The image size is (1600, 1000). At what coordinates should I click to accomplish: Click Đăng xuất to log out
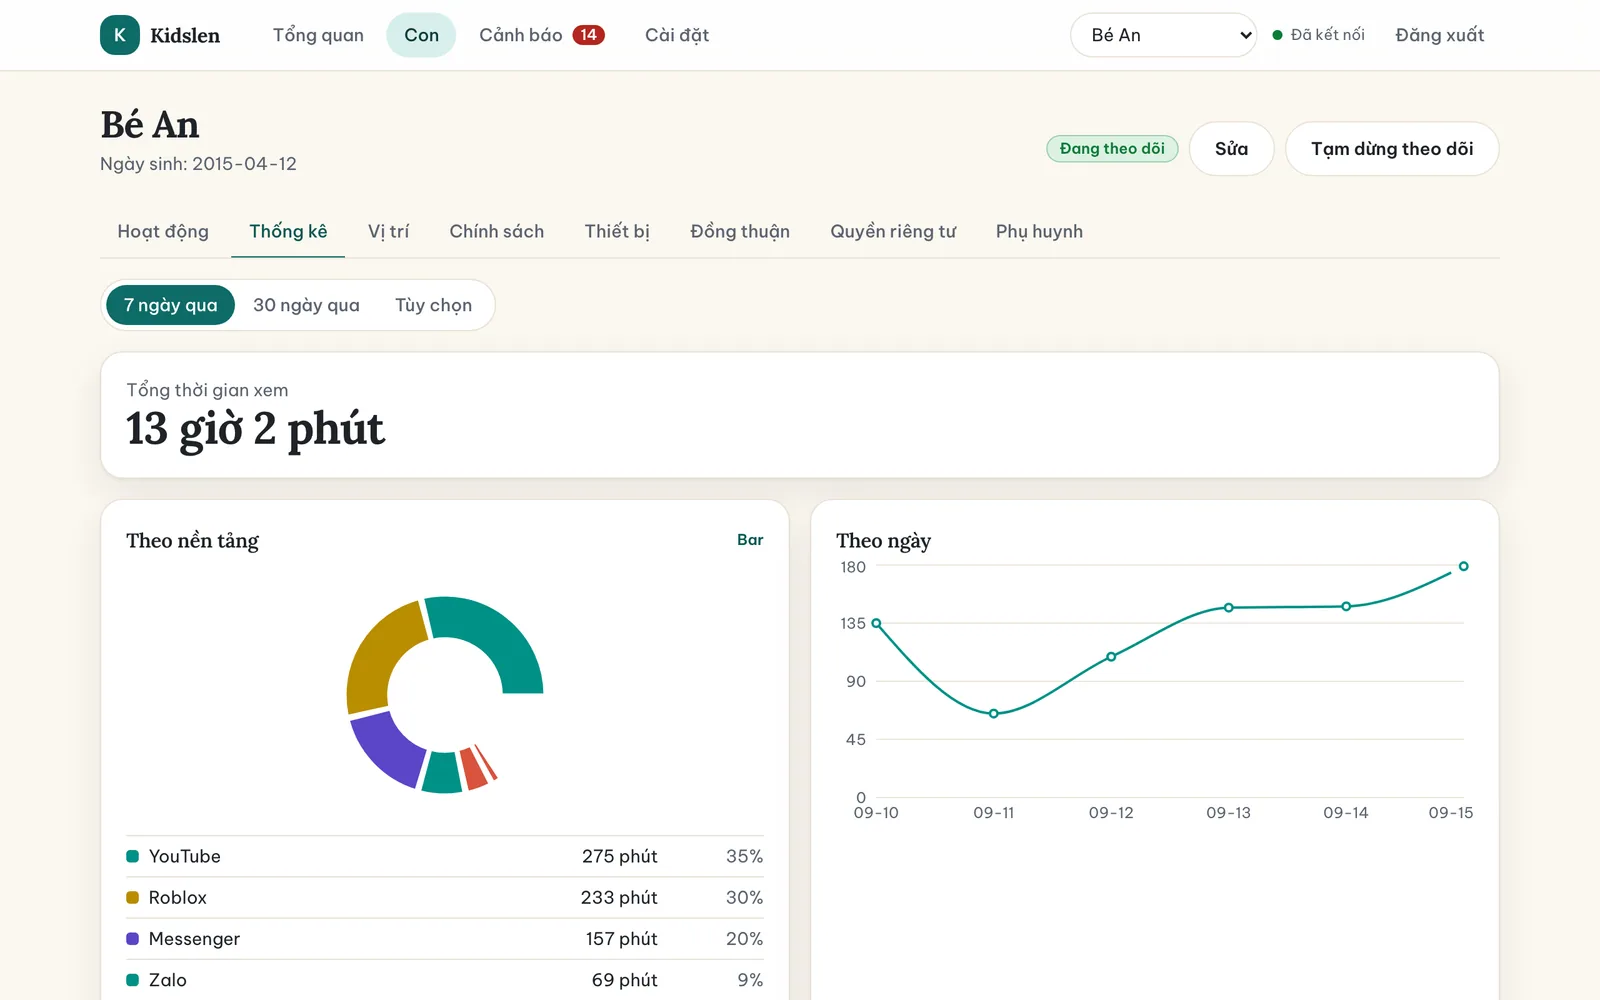click(1439, 35)
